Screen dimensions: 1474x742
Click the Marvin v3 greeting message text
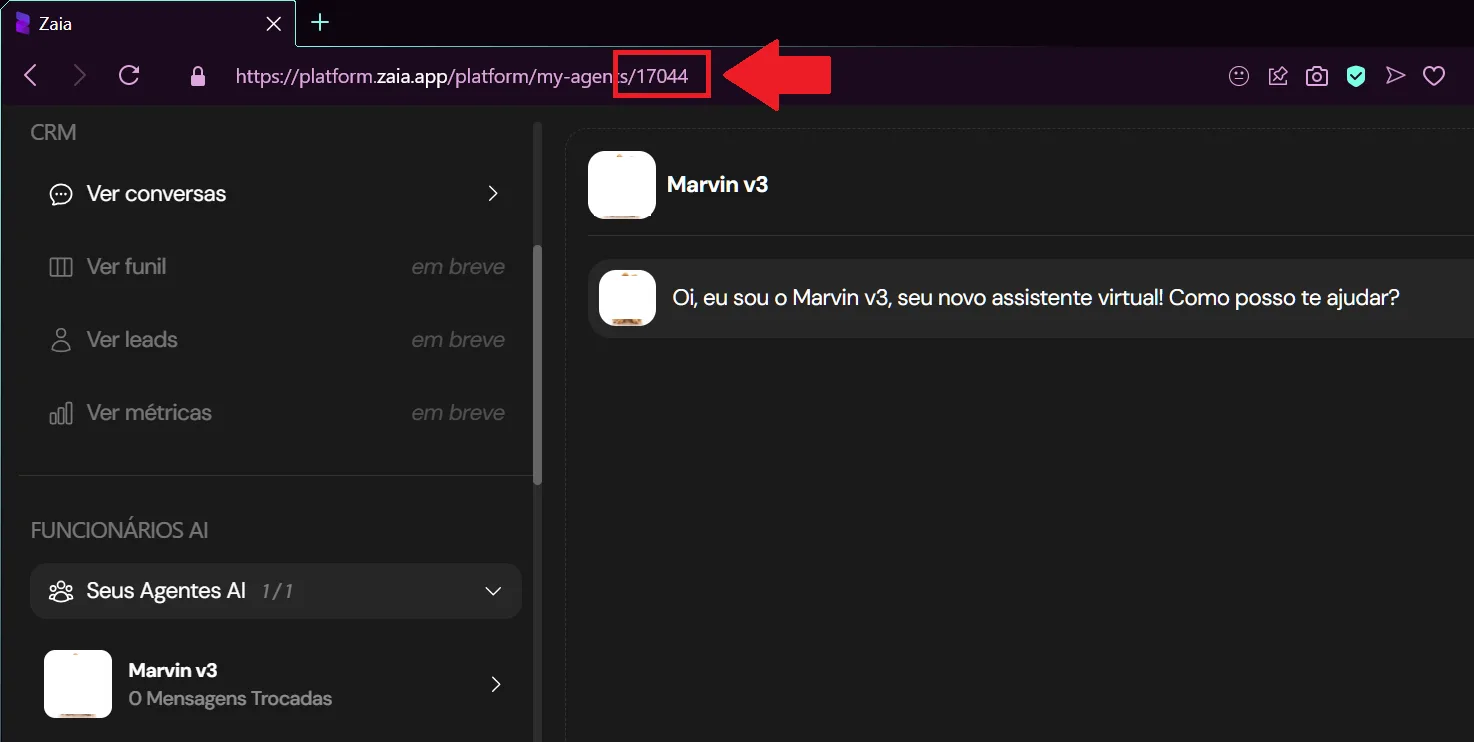pos(1036,298)
